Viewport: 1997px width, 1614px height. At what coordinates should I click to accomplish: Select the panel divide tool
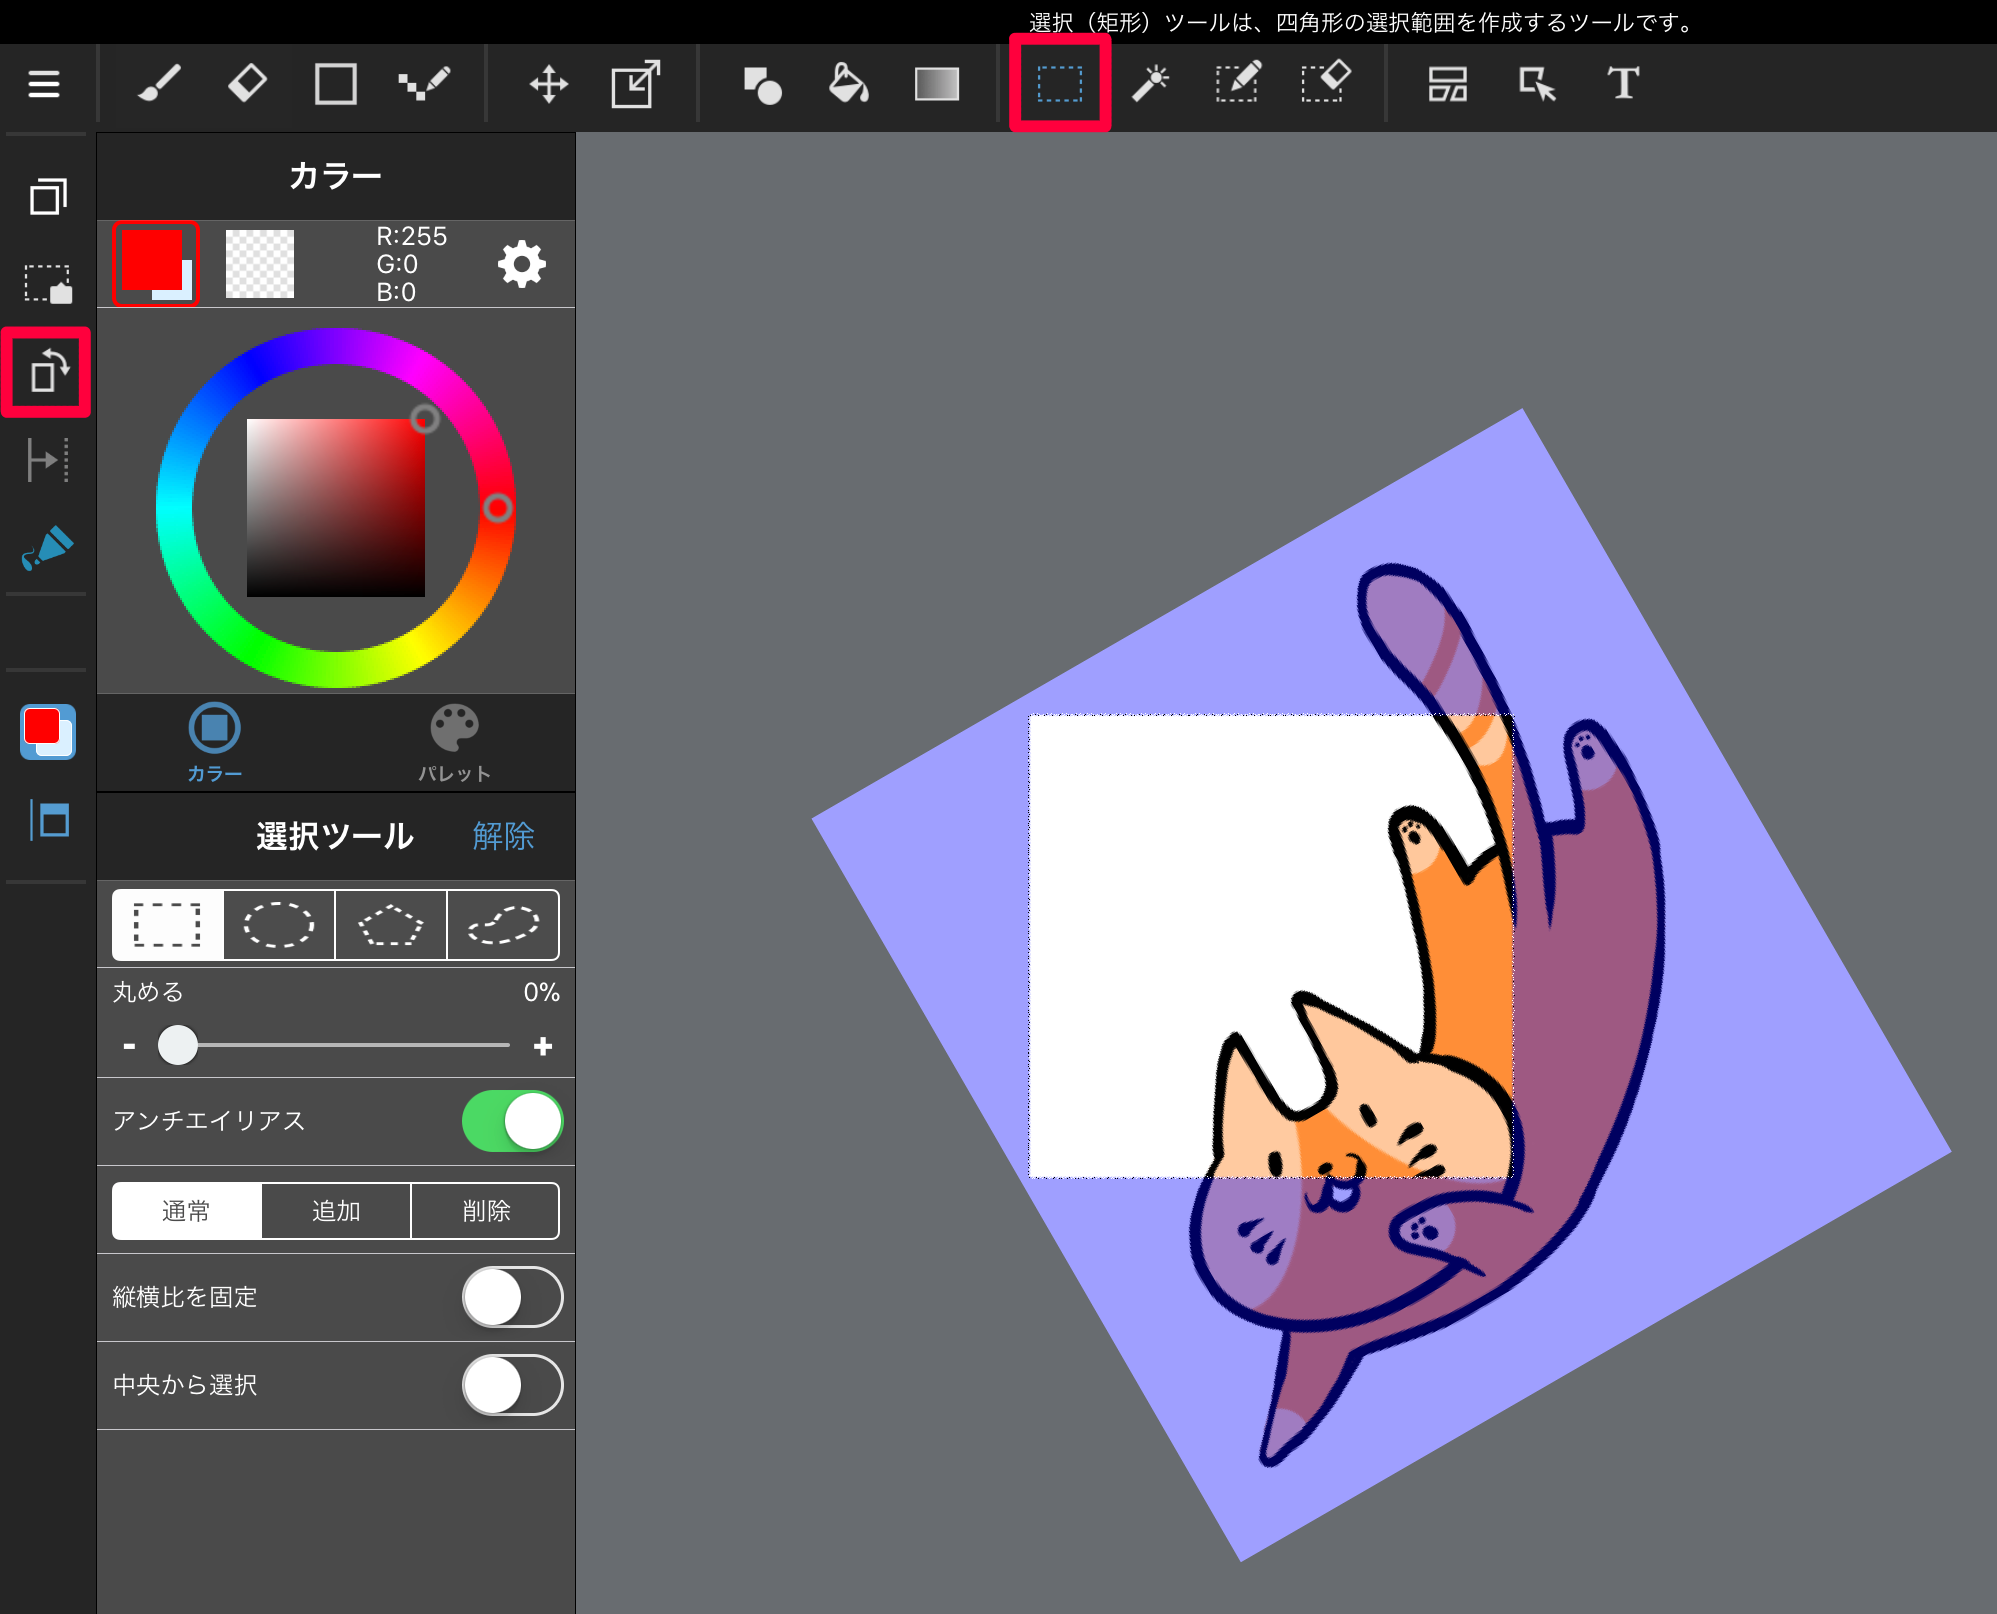pos(1447,84)
